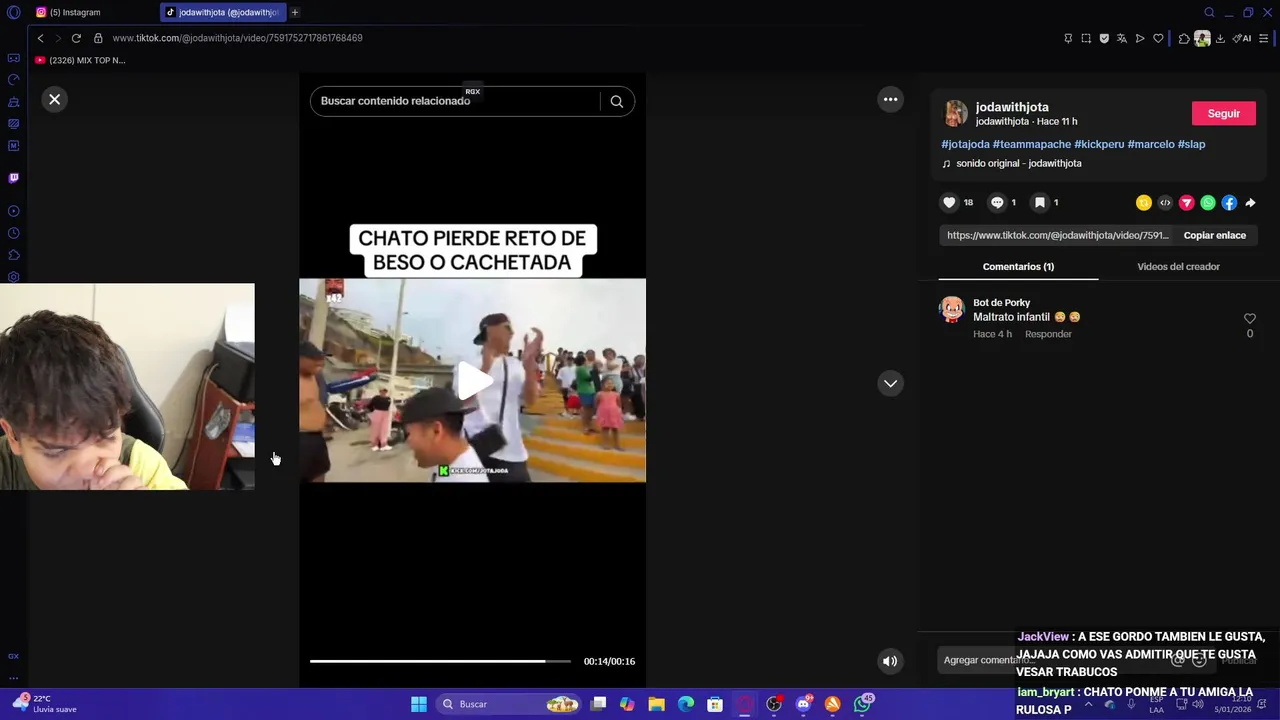Open WhatsApp from the taskbar

point(862,704)
